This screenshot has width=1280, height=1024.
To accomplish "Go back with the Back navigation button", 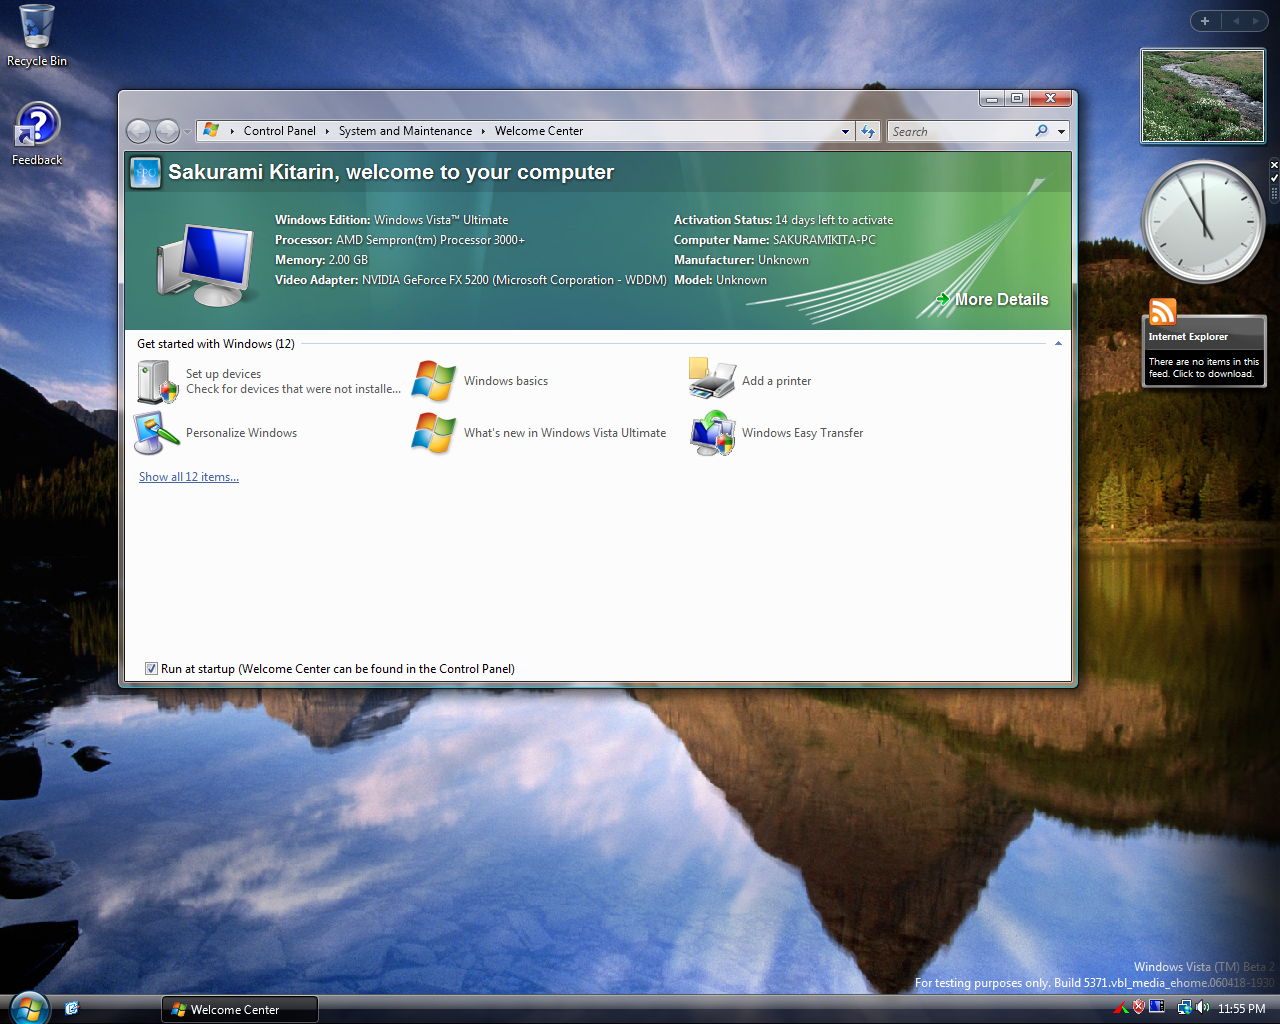I will click(139, 131).
